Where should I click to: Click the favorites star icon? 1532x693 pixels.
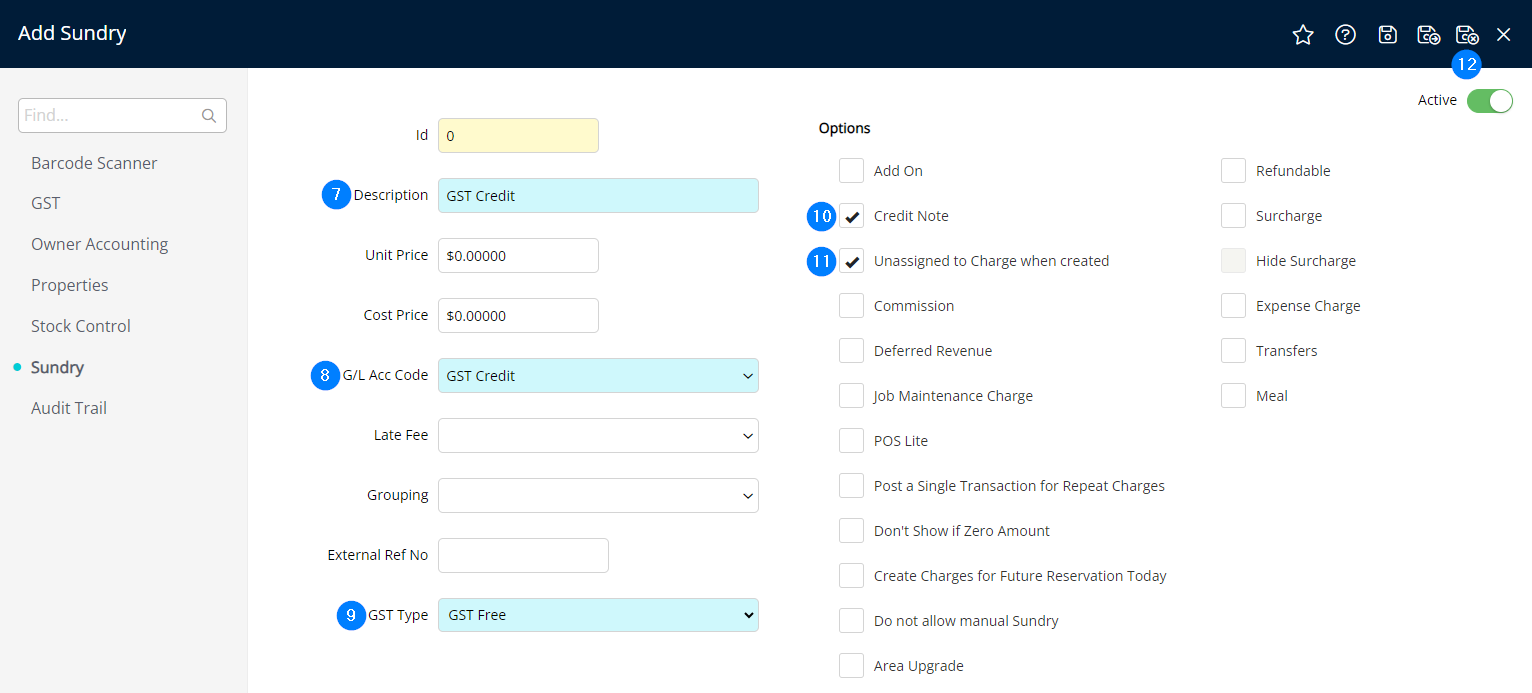pyautogui.click(x=1302, y=35)
